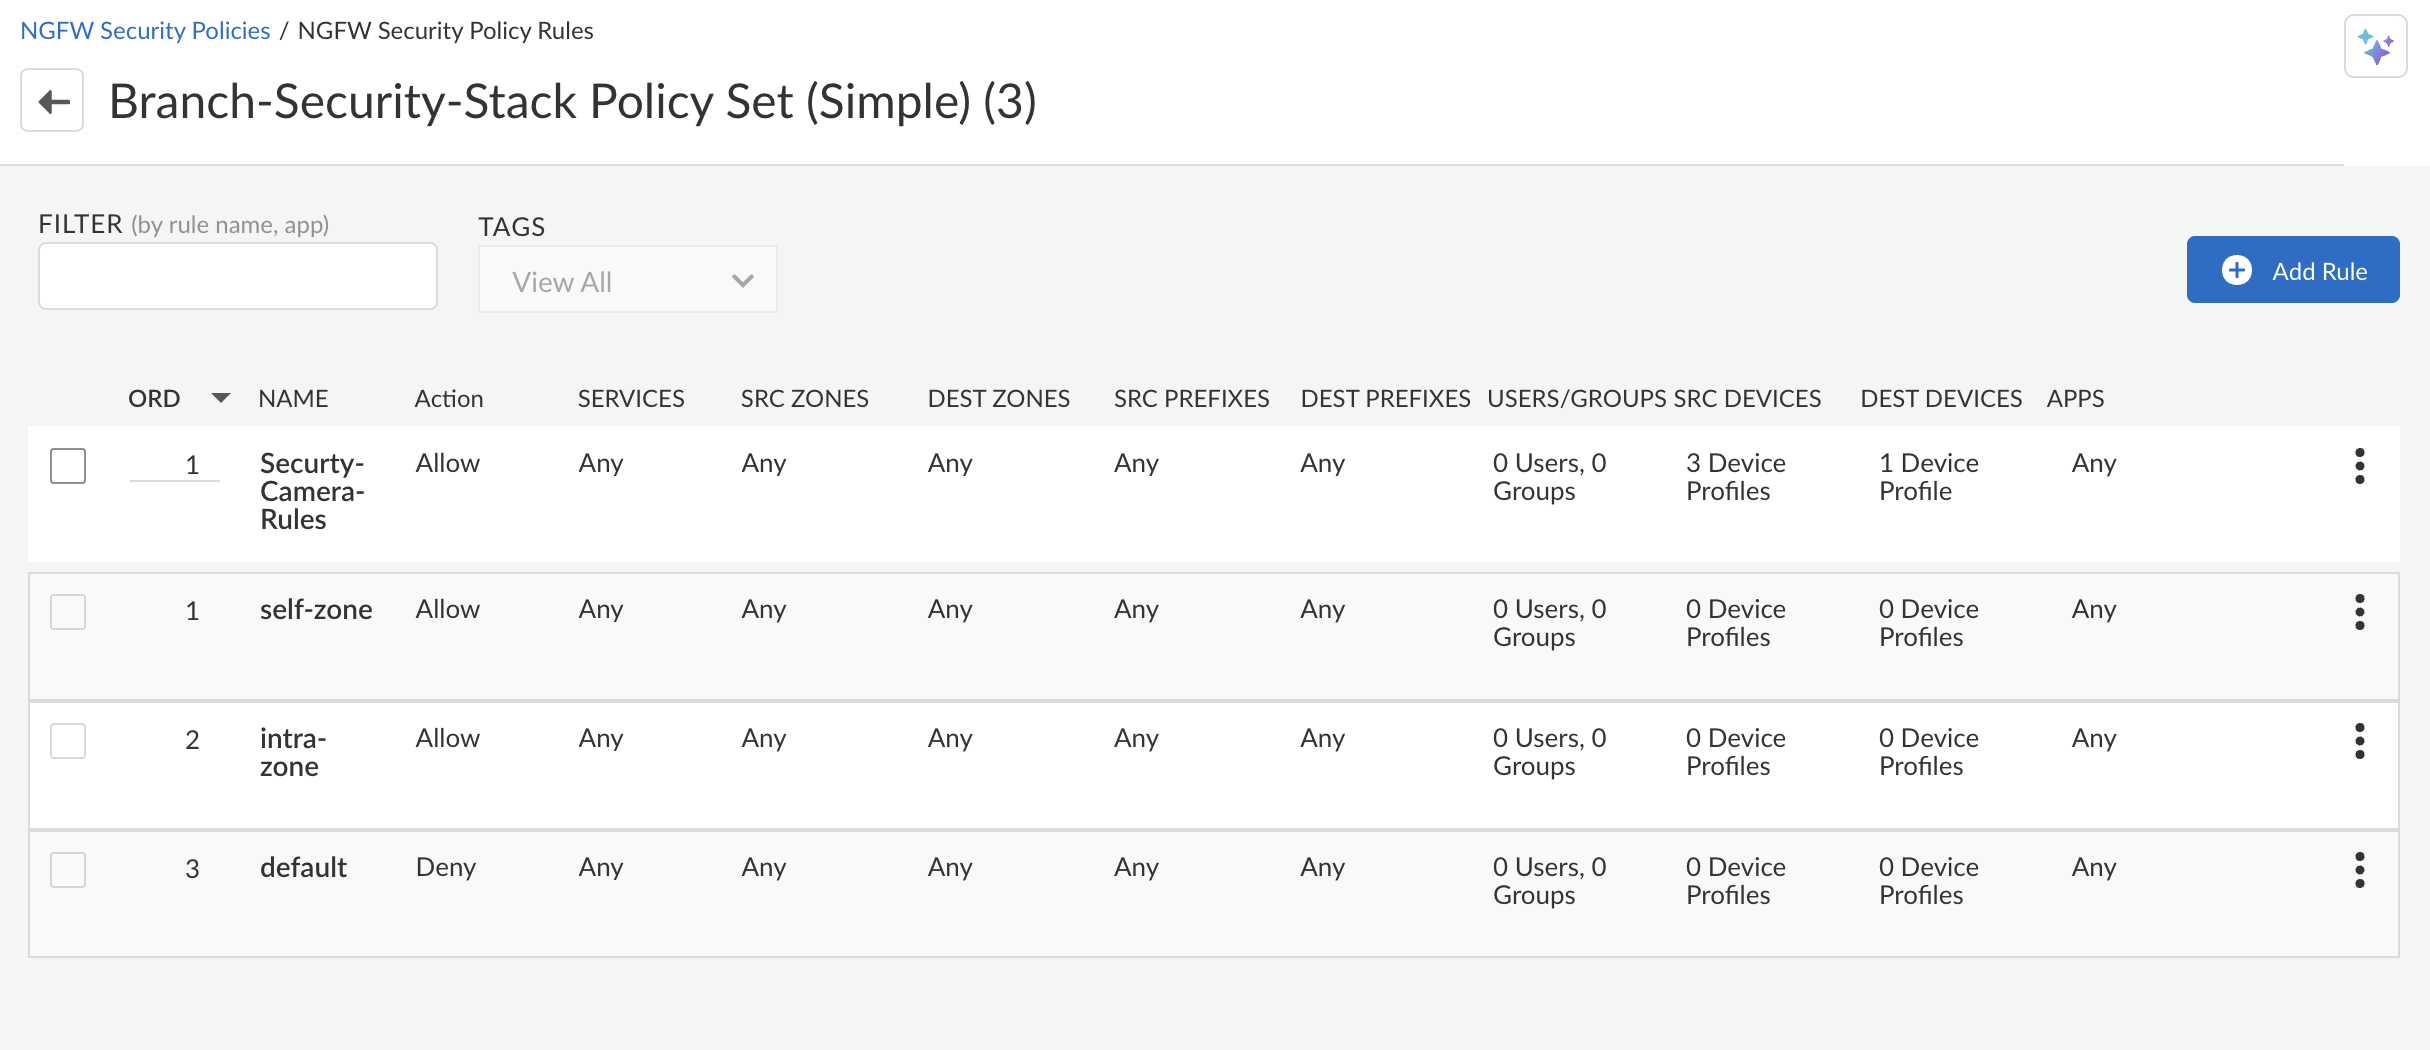Open kebab menu for Securty-Camera-Rules rule
2430x1050 pixels.
(x=2359, y=466)
